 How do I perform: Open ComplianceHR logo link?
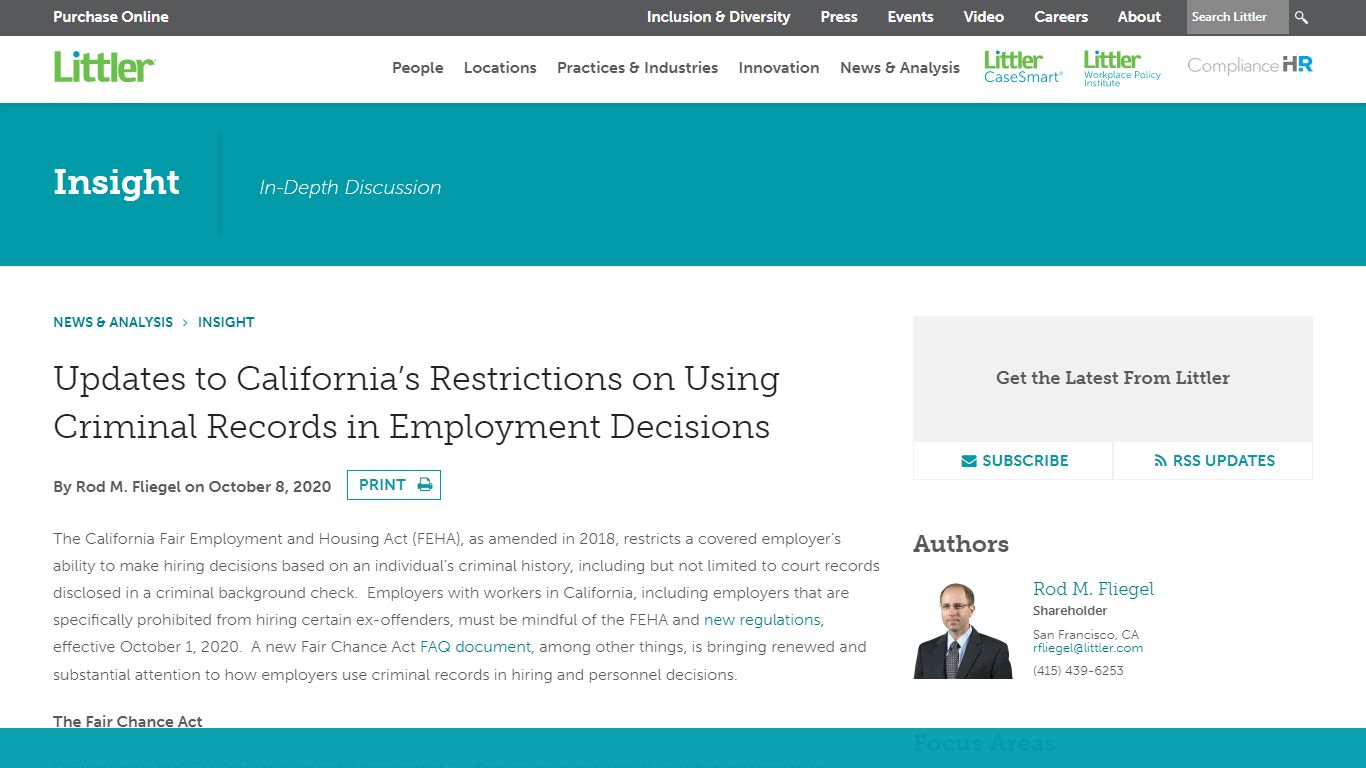coord(1249,65)
